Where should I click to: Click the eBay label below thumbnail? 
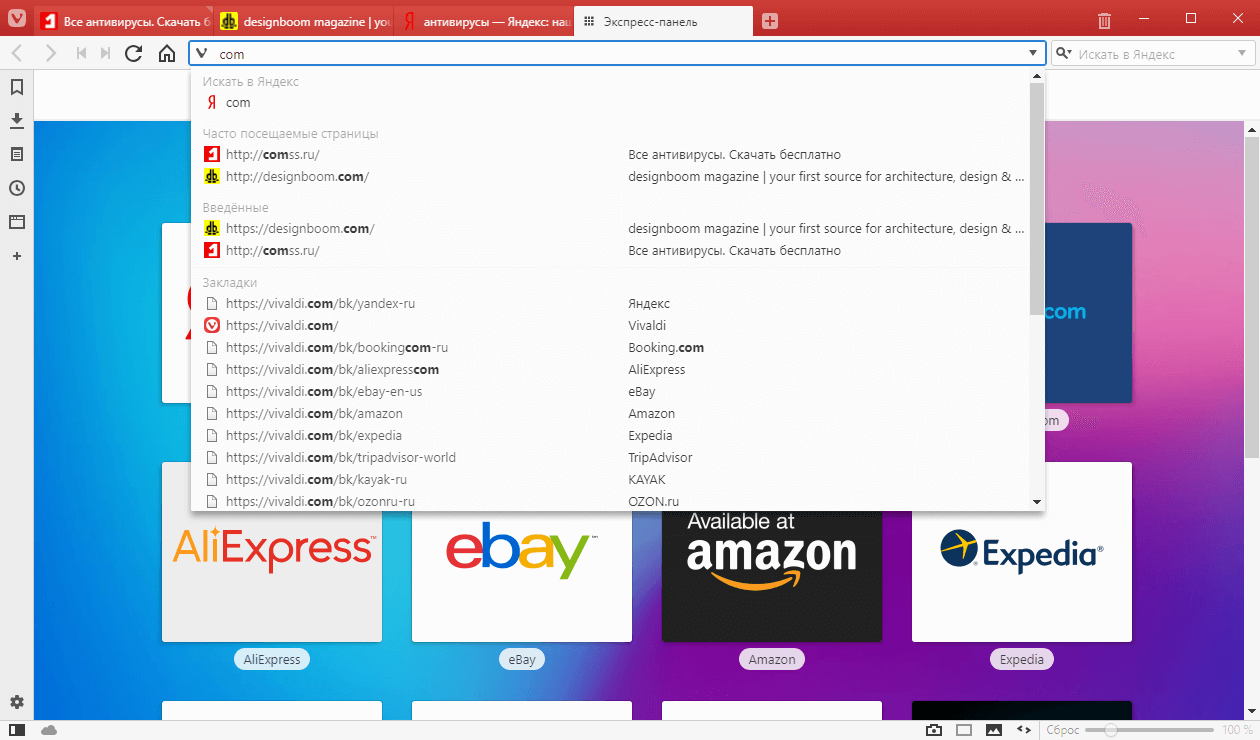coord(522,659)
